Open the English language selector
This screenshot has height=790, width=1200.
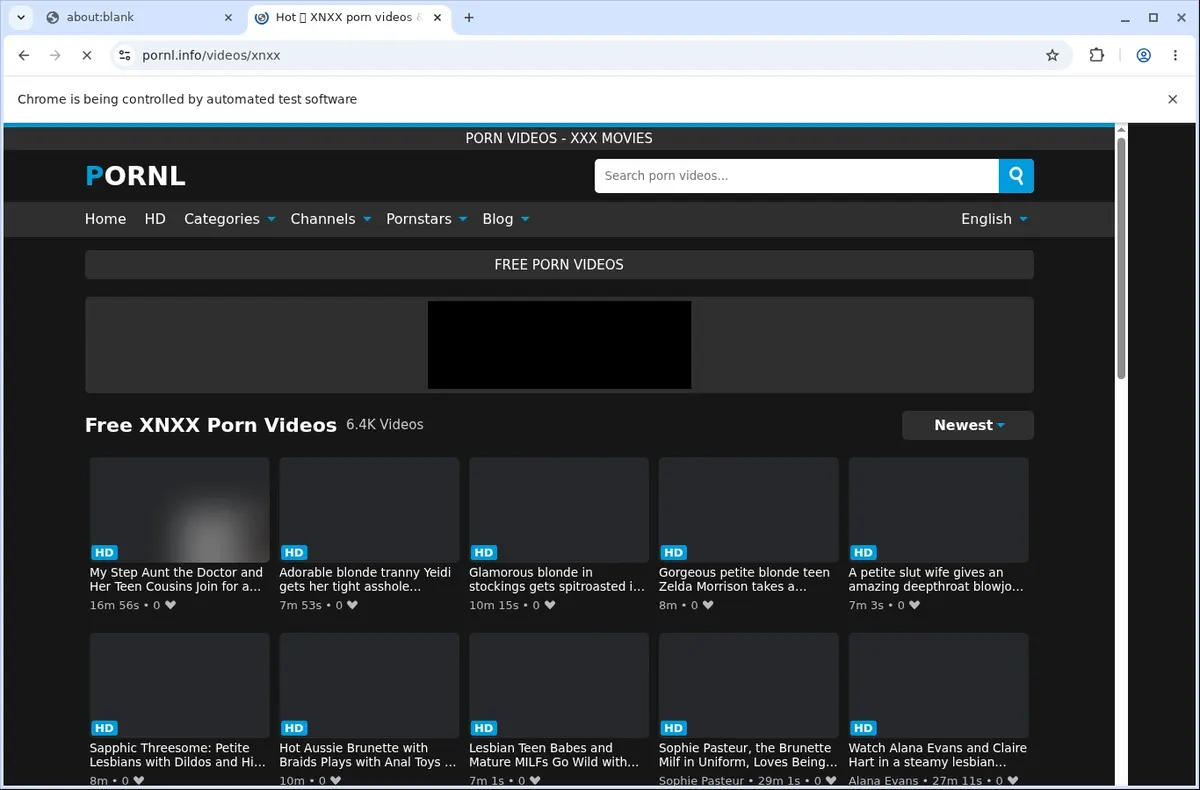tap(994, 219)
